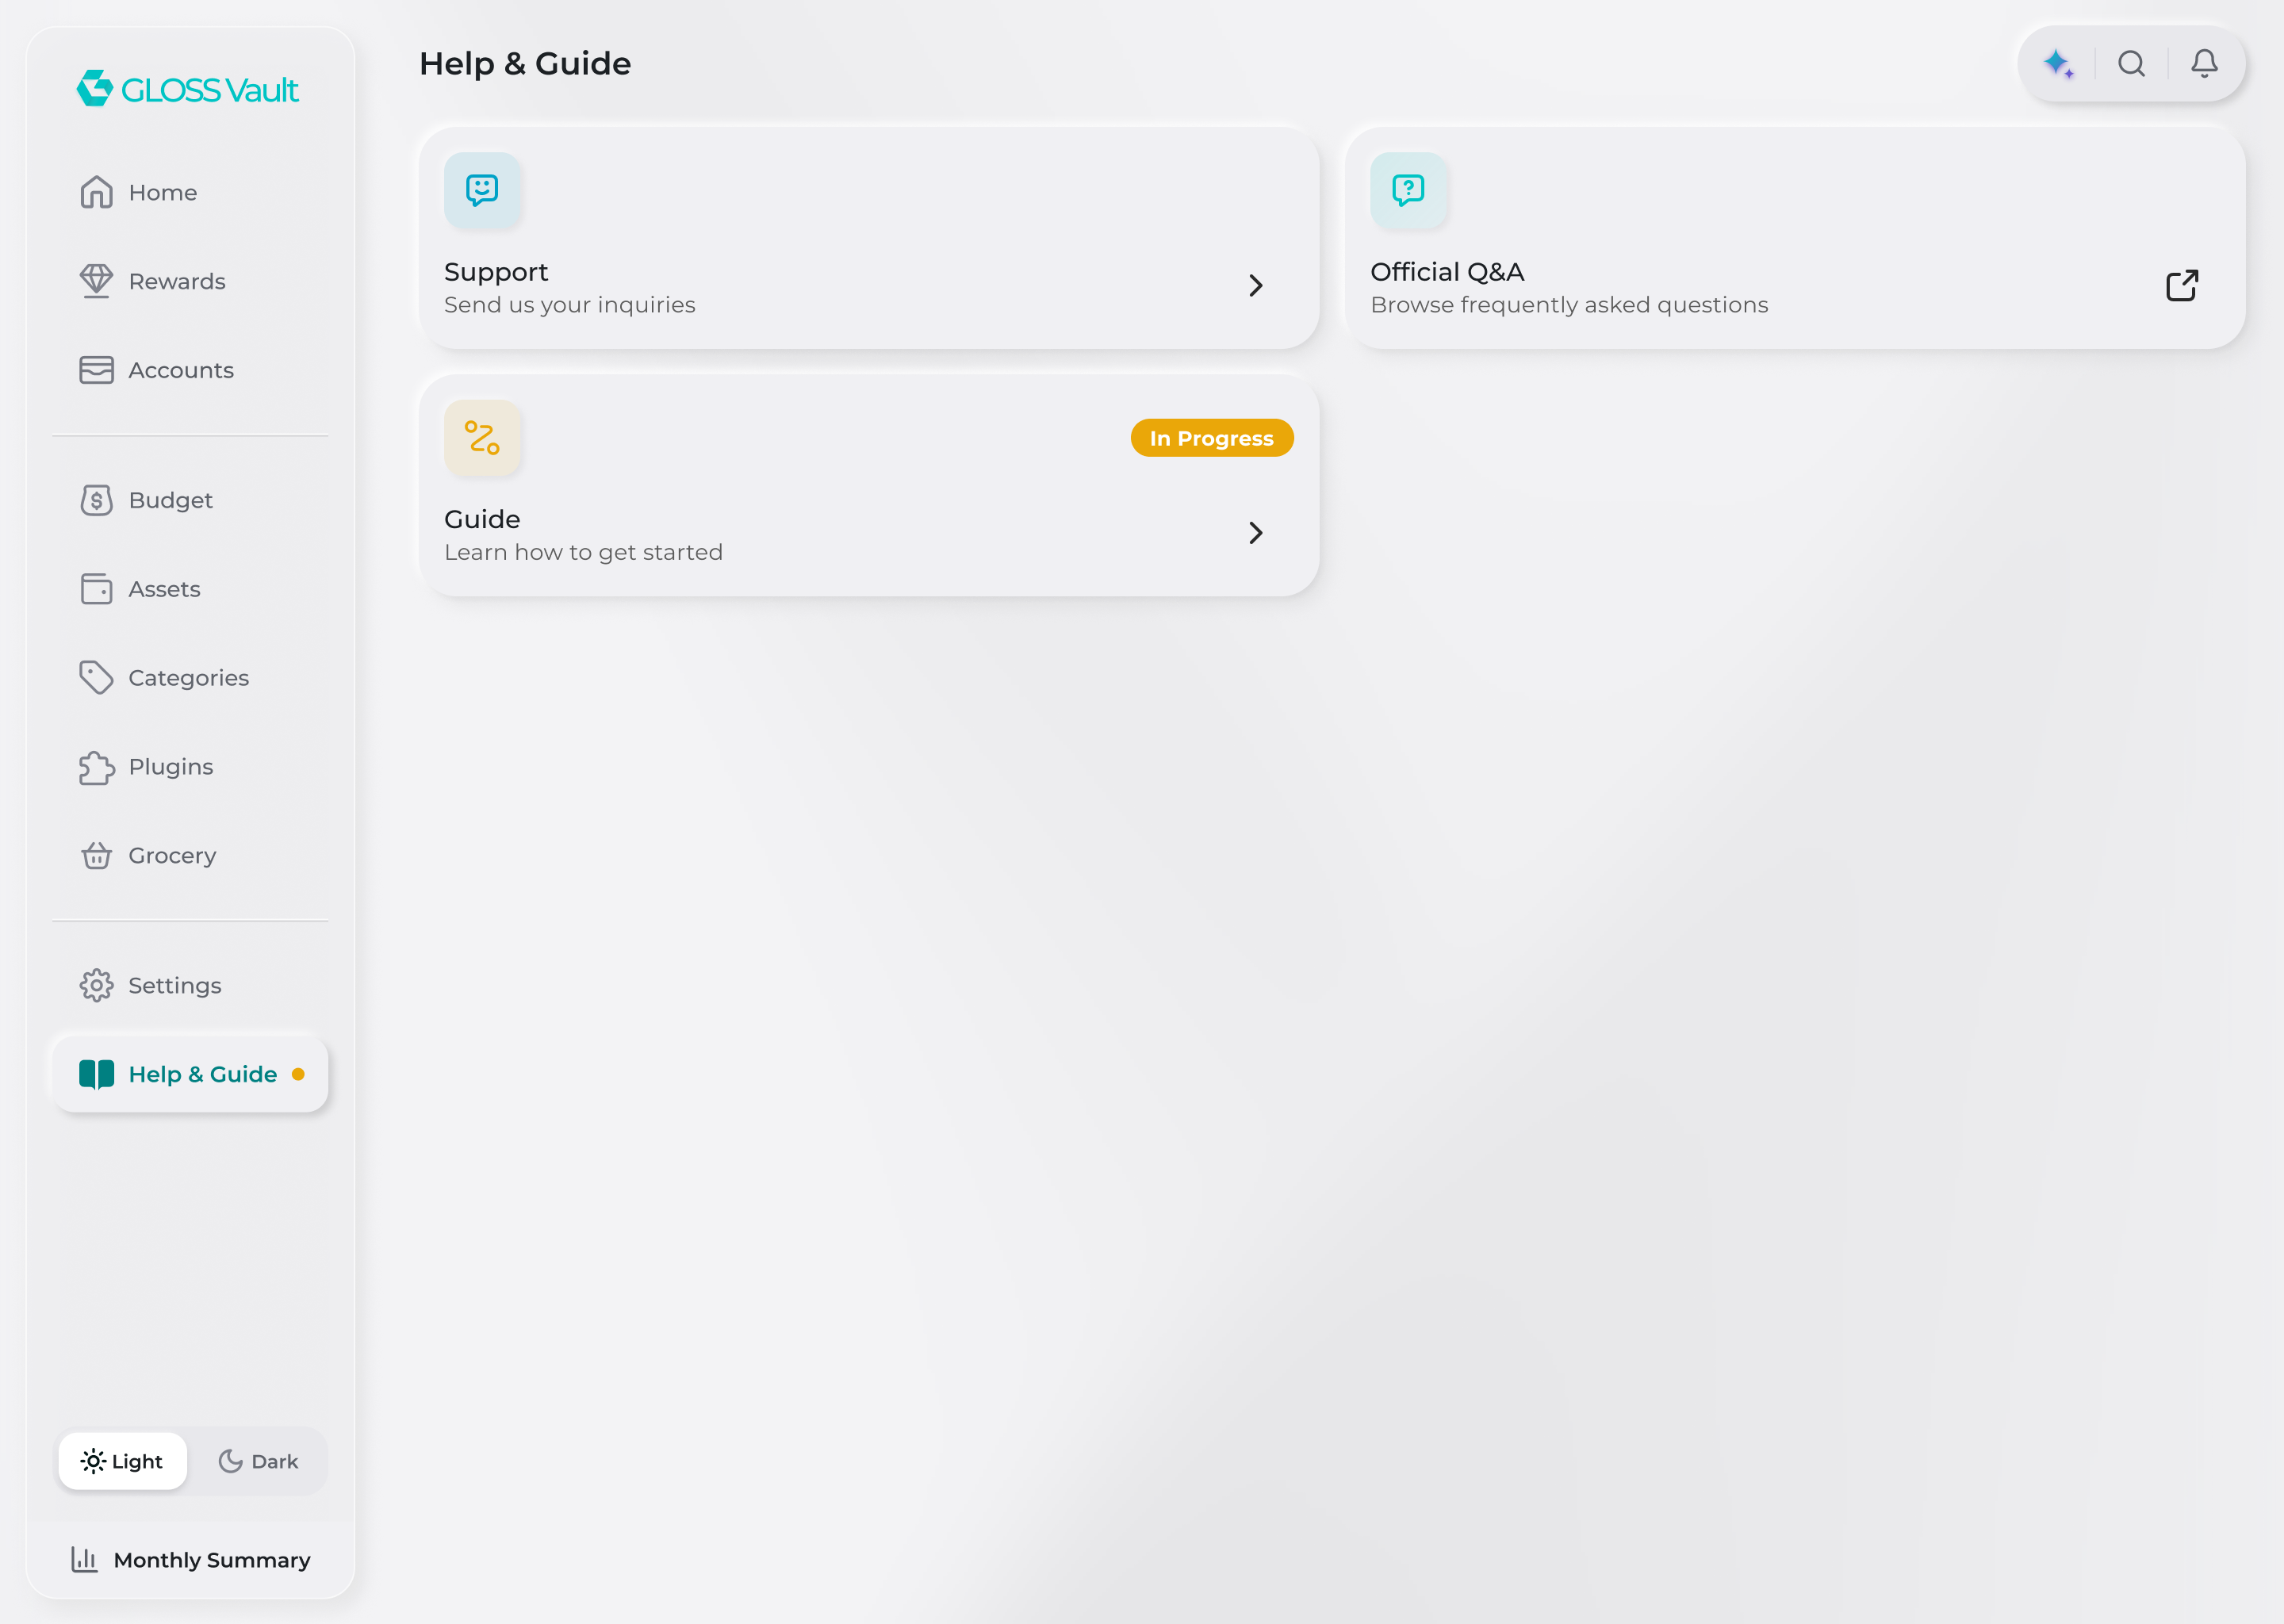Click the Categories tag icon
This screenshot has height=1624, width=2284.
coord(96,678)
